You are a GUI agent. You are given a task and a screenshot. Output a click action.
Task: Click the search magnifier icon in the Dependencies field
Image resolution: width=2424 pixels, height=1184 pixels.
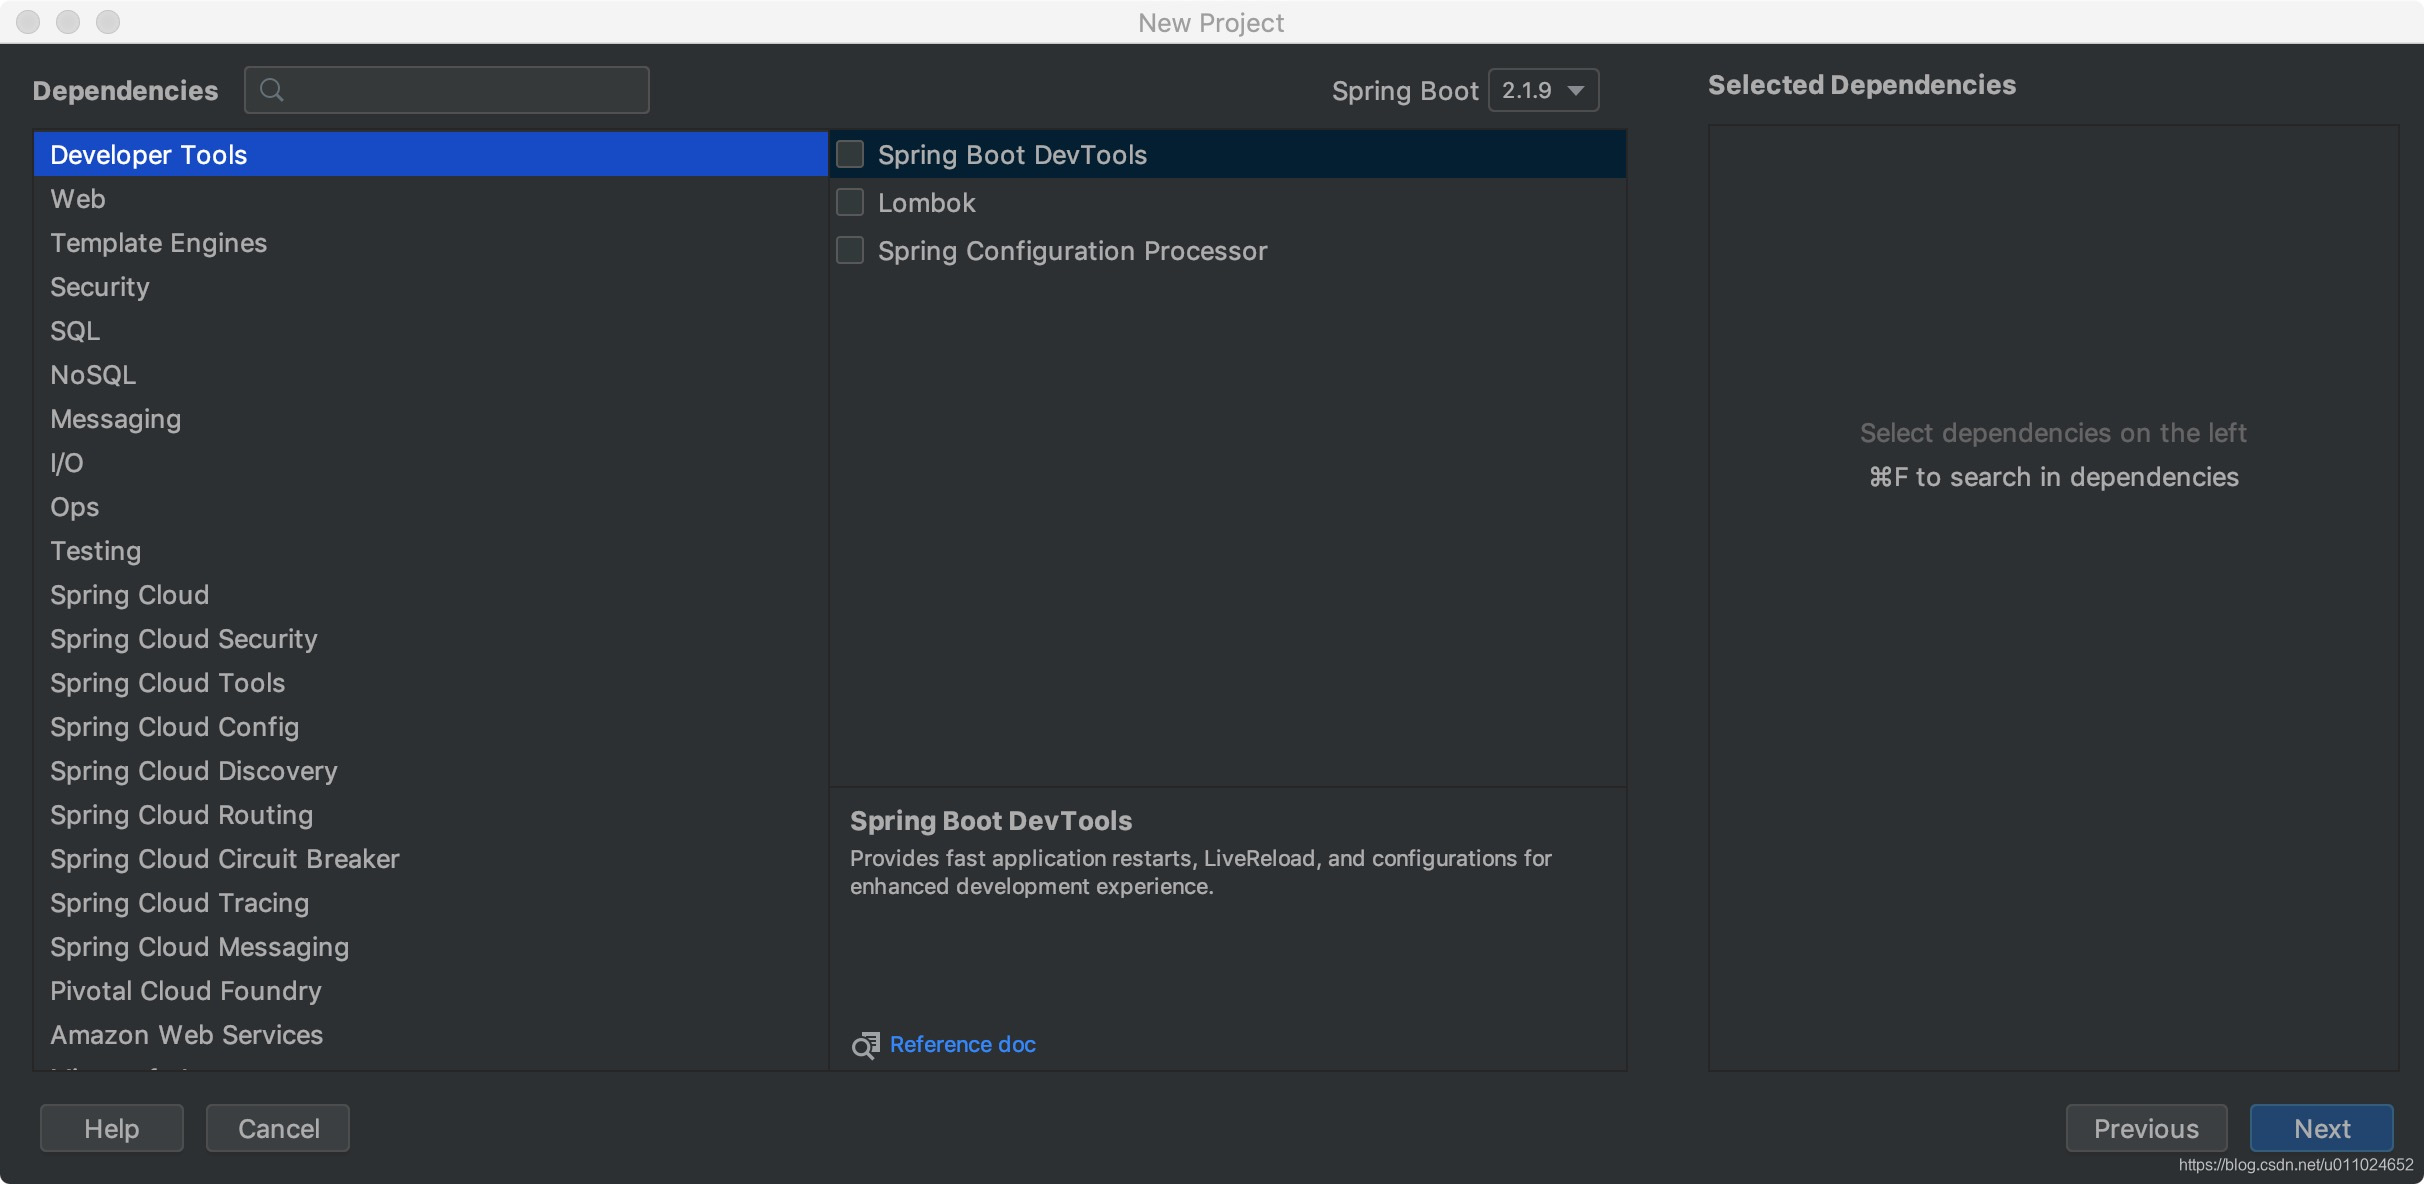tap(271, 90)
